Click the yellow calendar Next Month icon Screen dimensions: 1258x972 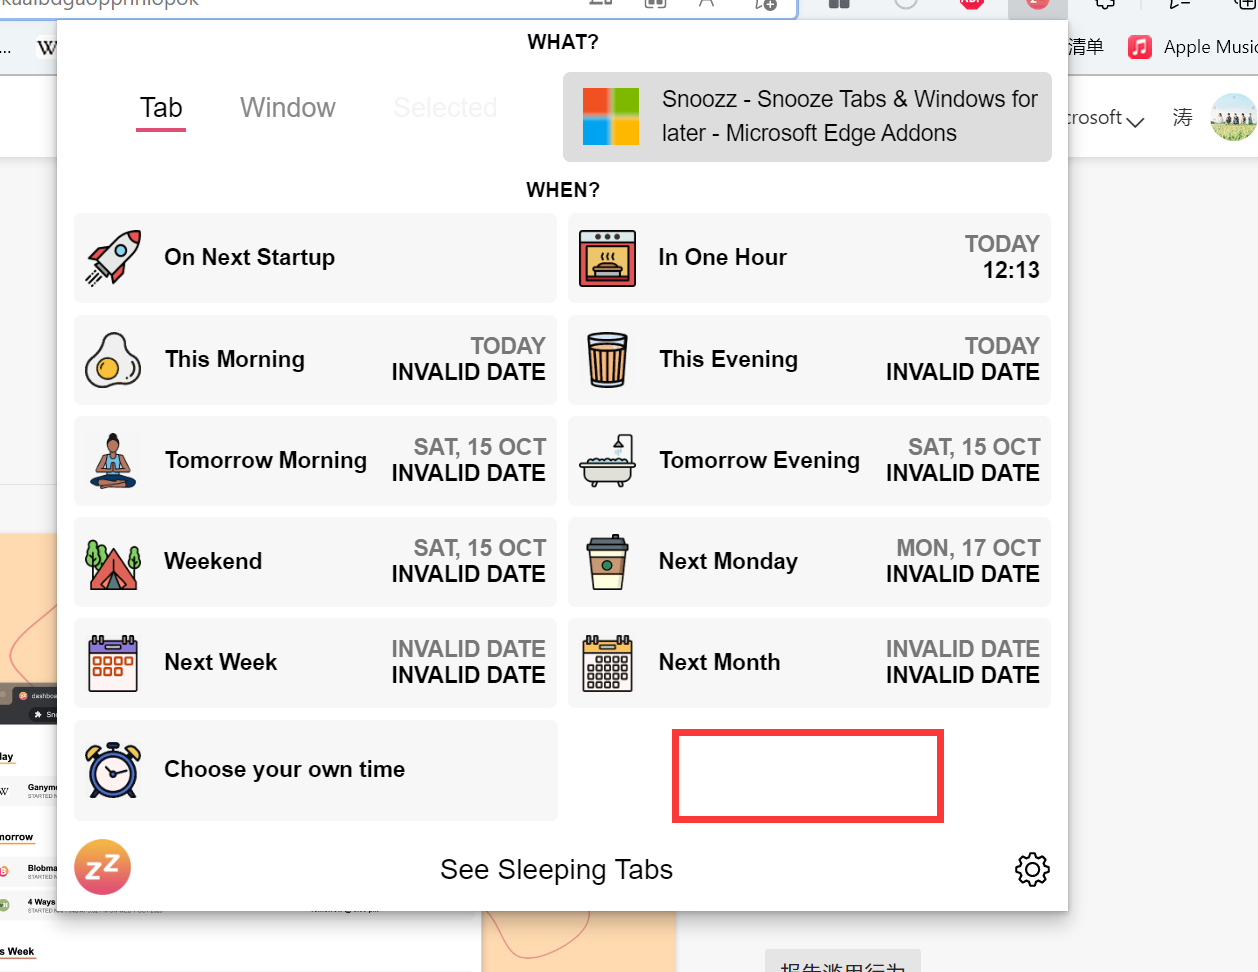pos(607,663)
